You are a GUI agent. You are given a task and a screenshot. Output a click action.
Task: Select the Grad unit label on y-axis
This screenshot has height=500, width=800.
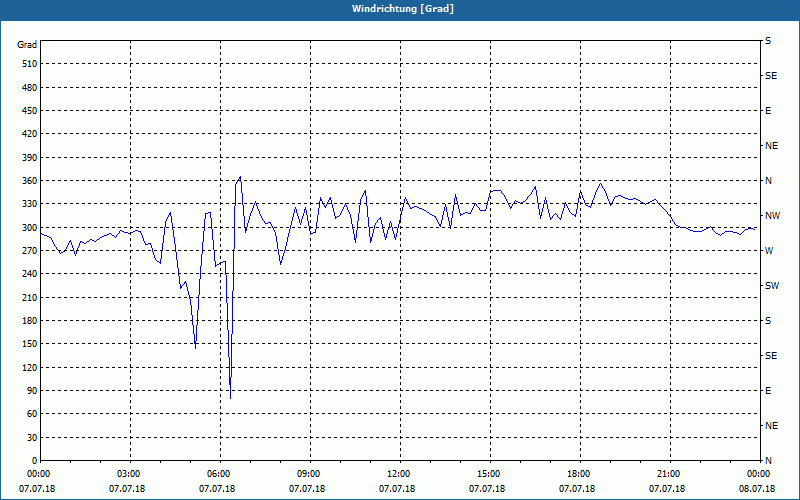(x=27, y=45)
